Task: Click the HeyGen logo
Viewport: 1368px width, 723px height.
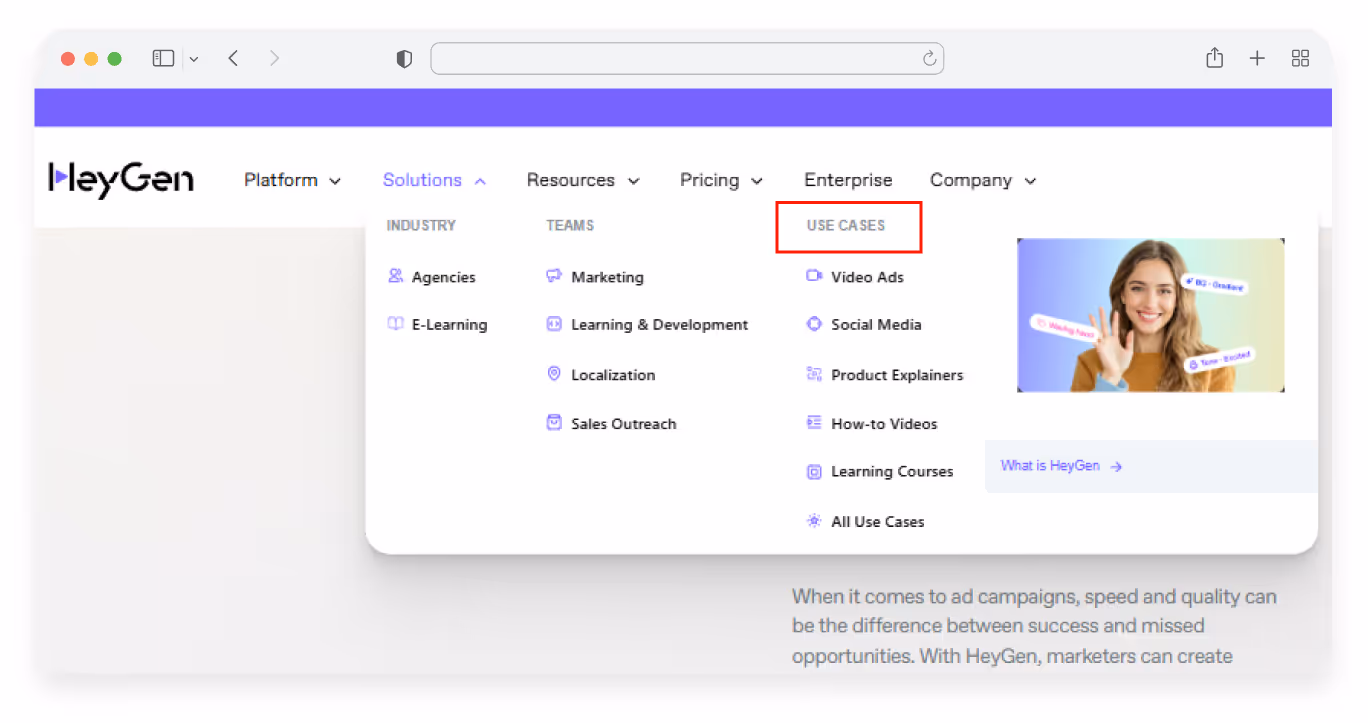Action: pyautogui.click(x=121, y=180)
